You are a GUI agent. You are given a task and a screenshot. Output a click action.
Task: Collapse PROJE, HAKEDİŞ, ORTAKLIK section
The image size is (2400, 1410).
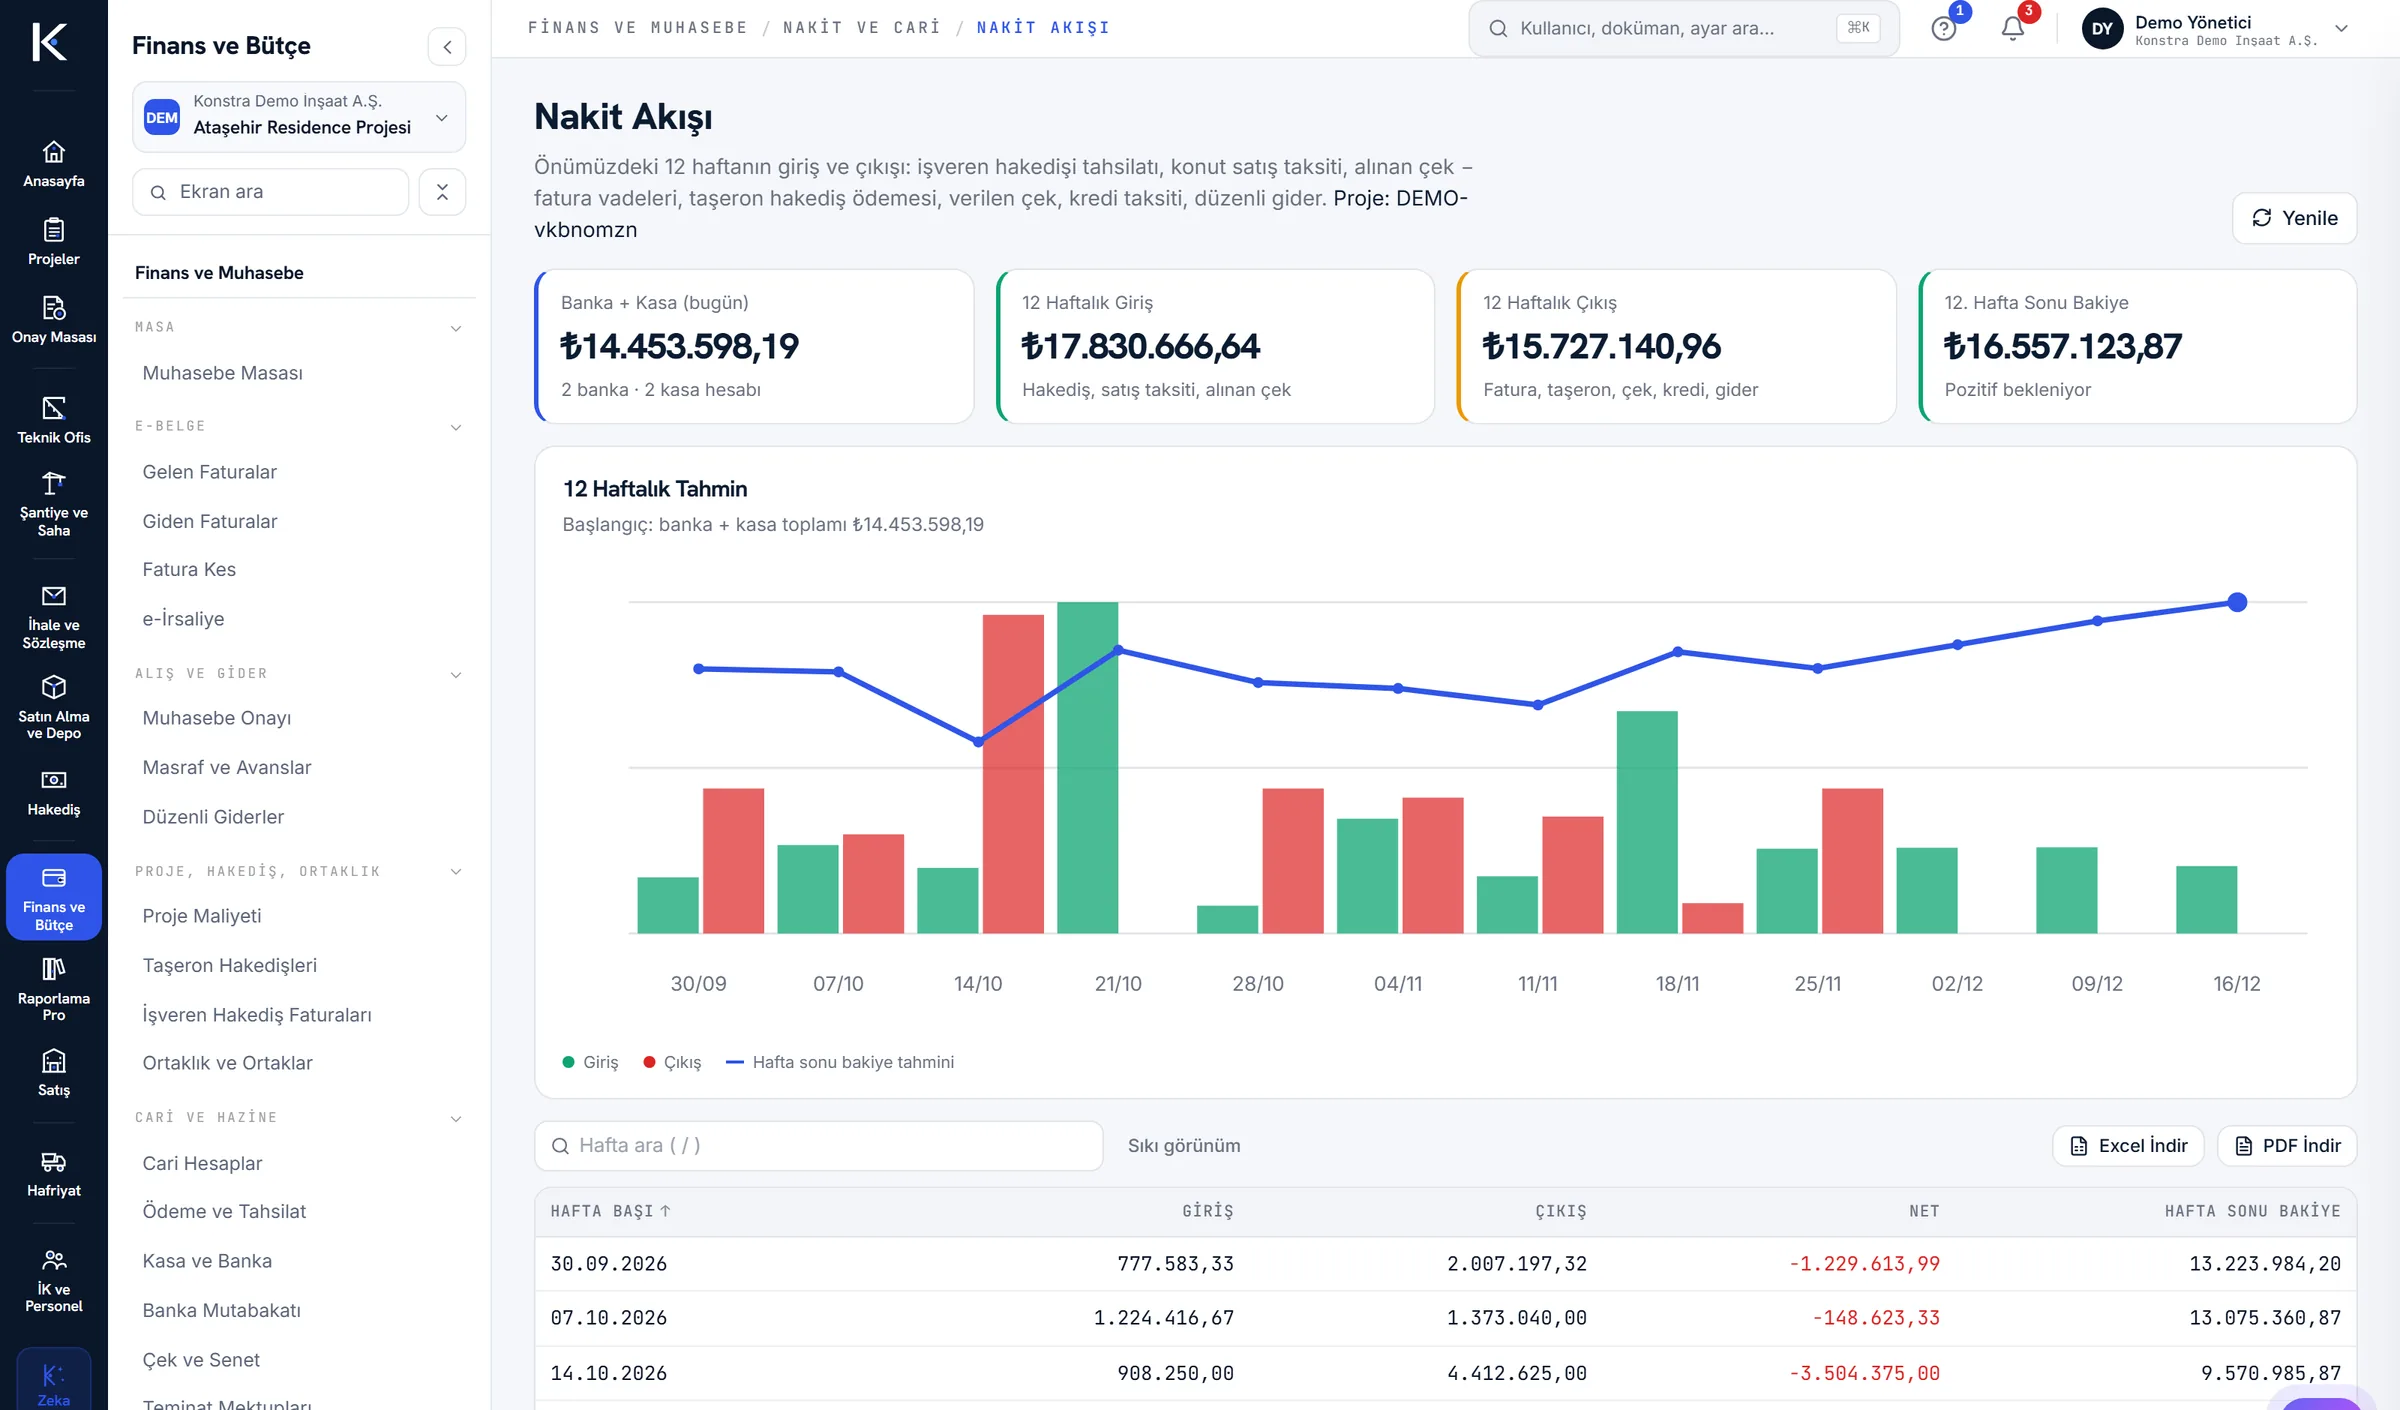[x=456, y=871]
